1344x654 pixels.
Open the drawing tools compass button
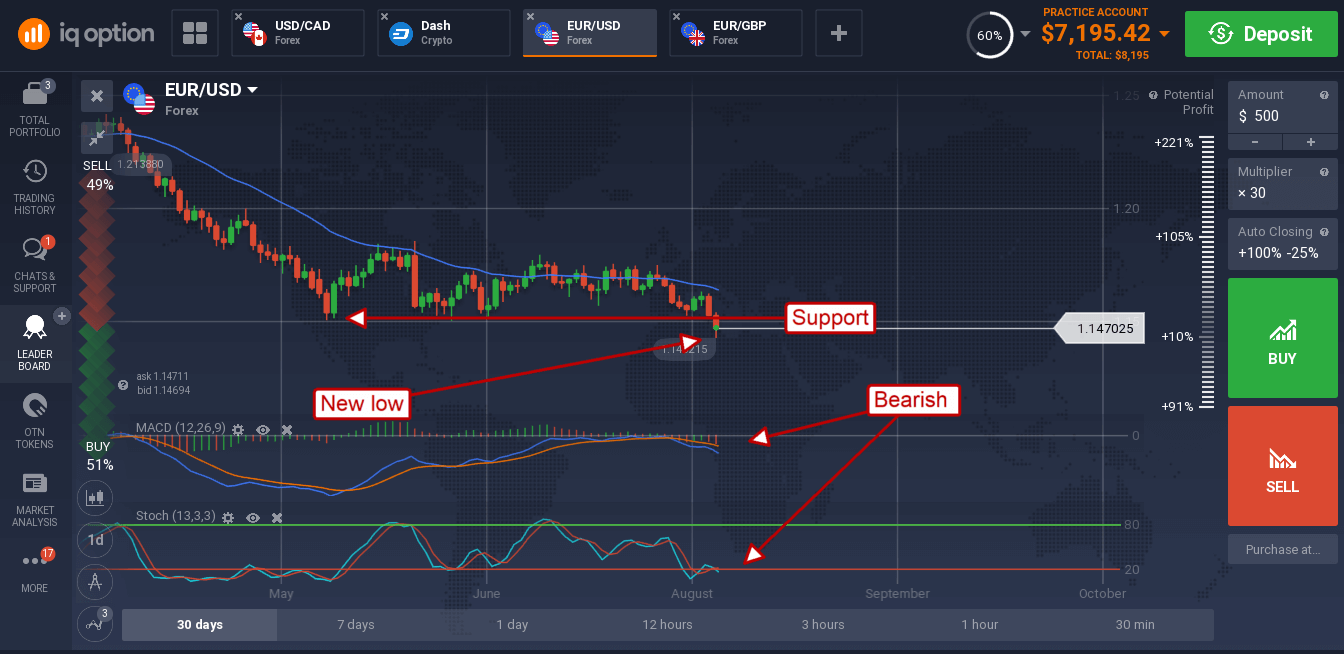tap(96, 581)
